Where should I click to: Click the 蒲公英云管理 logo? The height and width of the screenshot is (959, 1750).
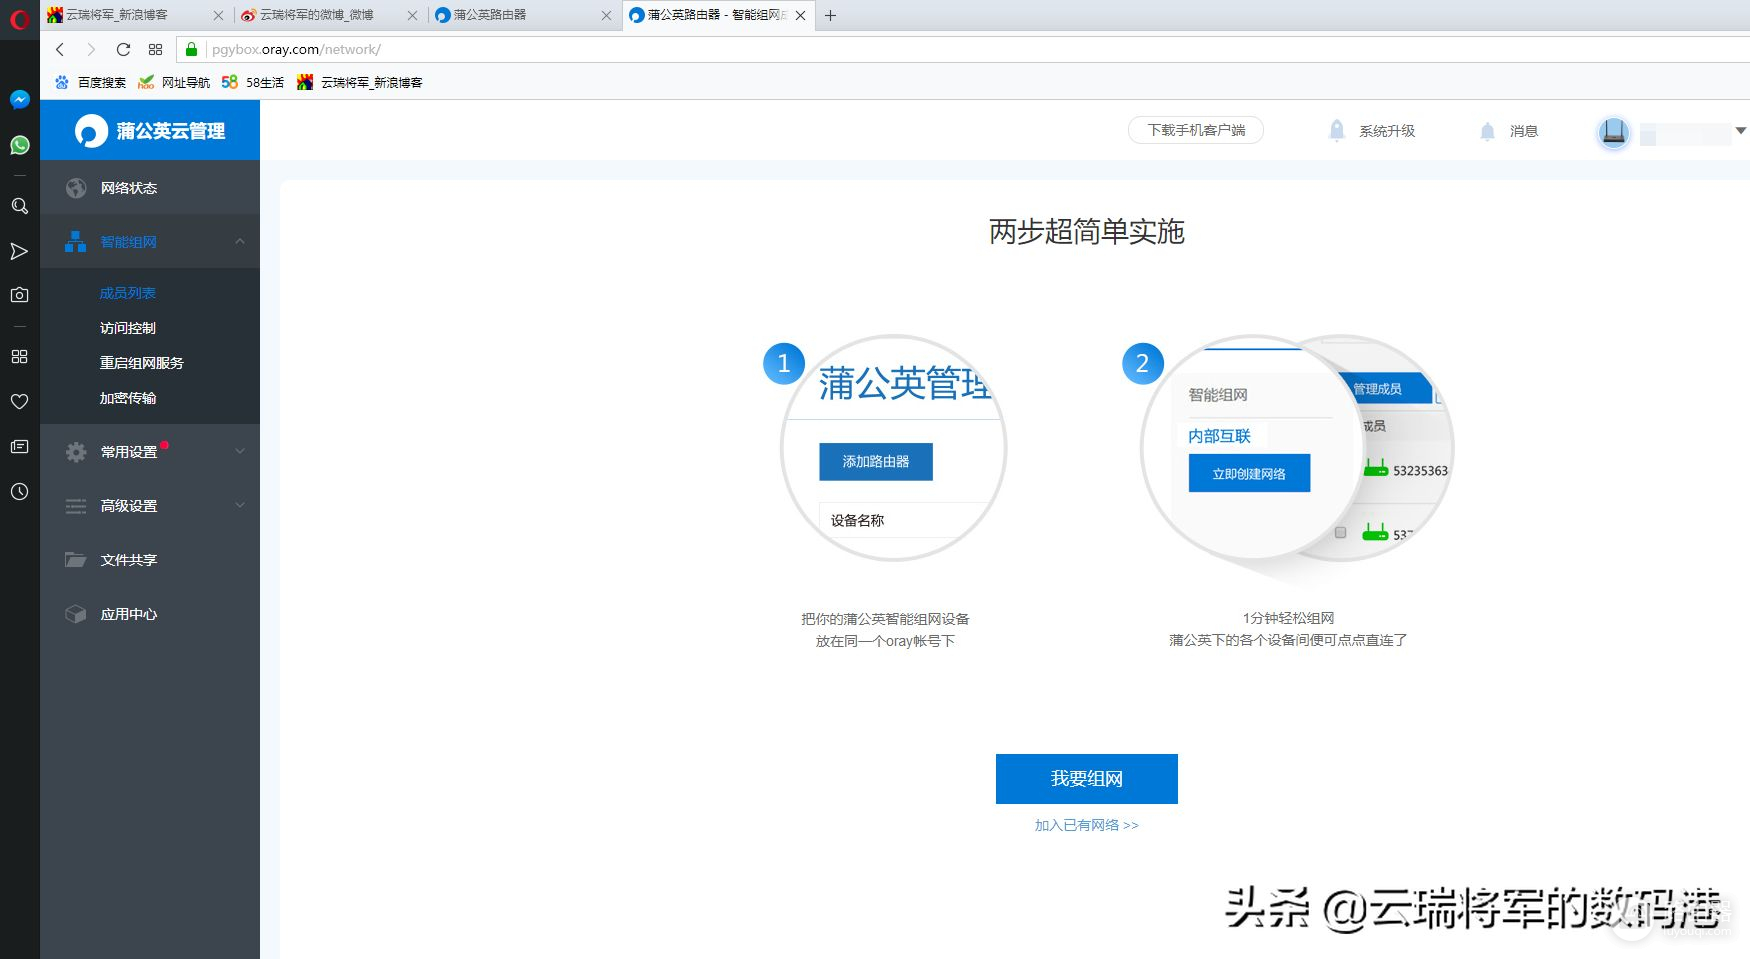point(150,130)
